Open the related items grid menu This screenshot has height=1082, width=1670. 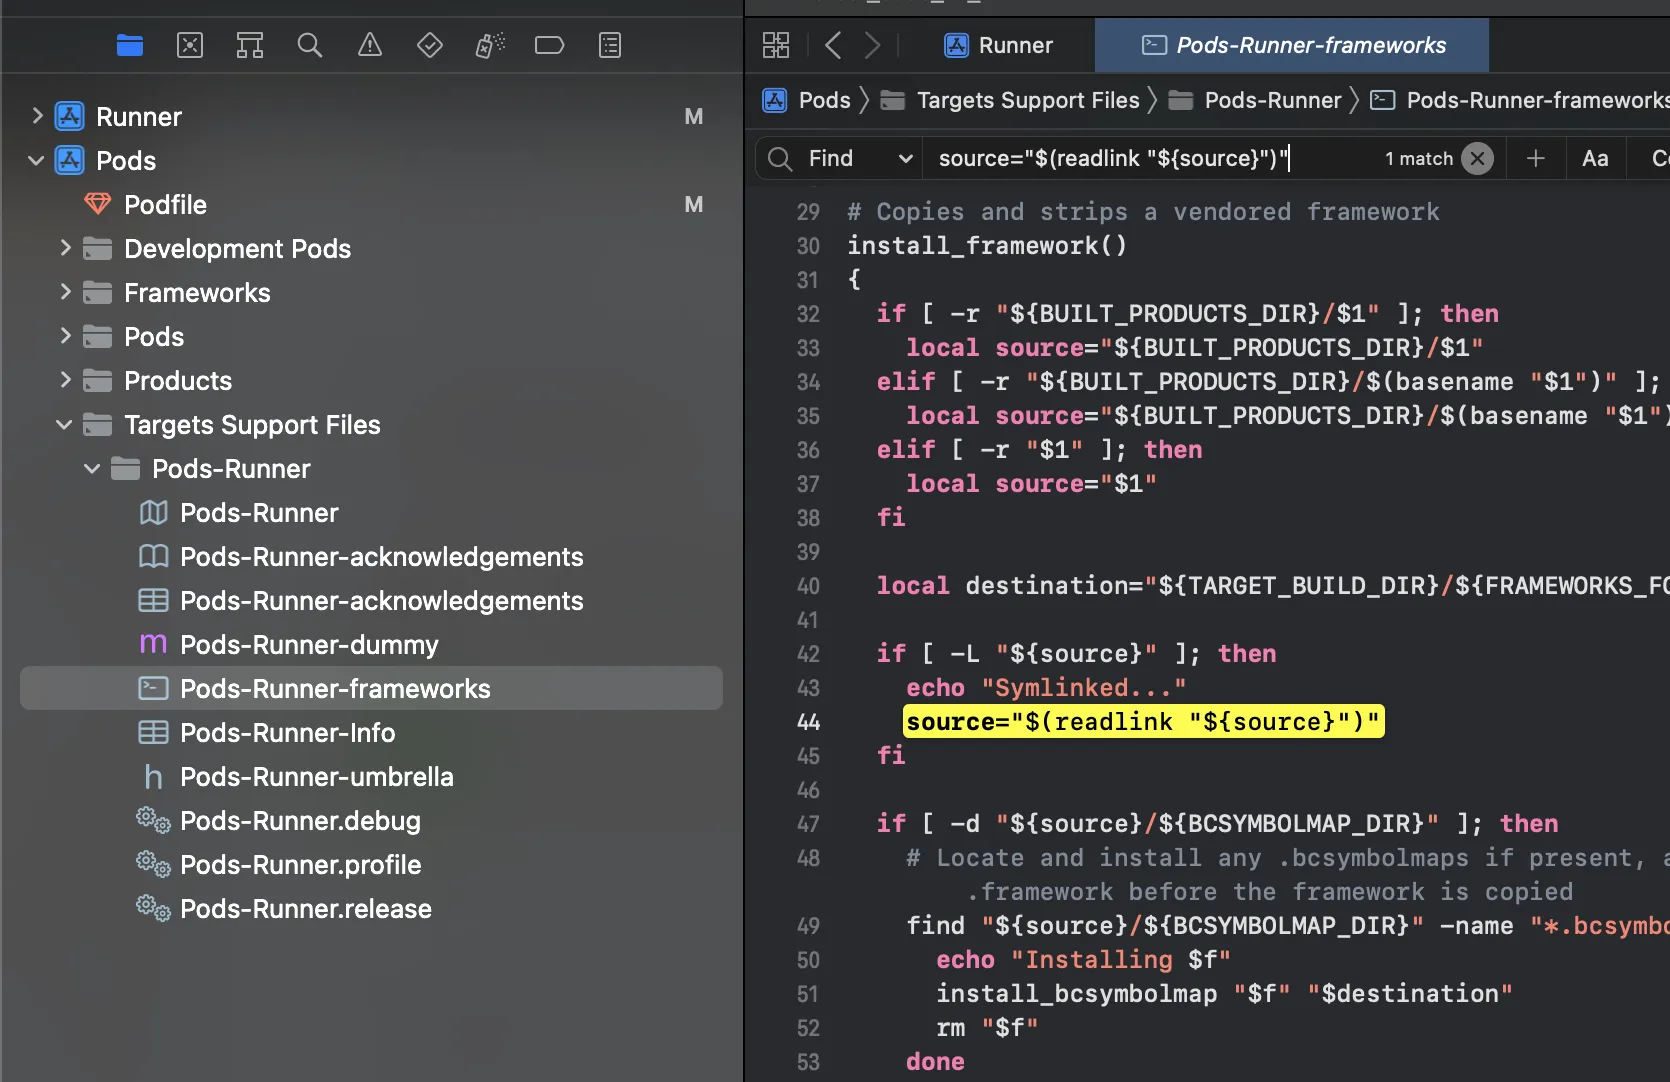point(776,45)
